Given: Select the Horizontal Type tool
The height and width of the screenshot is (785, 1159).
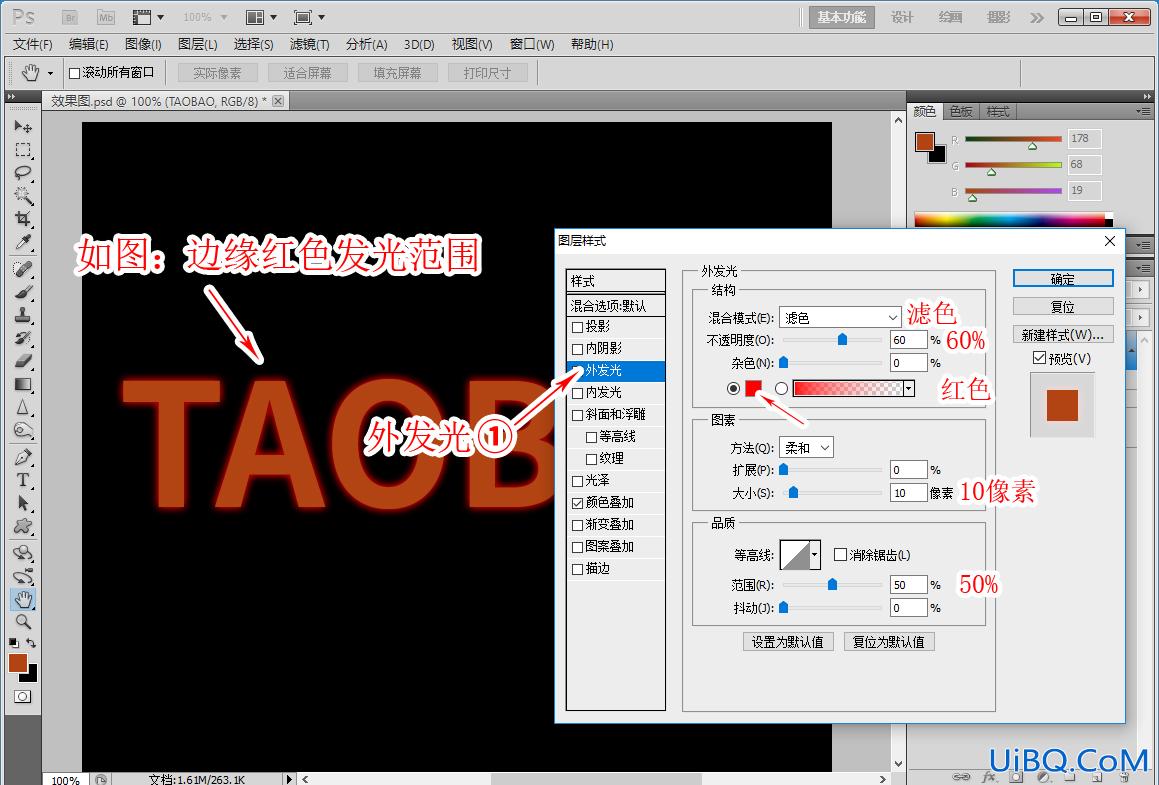Looking at the screenshot, I should [x=23, y=480].
